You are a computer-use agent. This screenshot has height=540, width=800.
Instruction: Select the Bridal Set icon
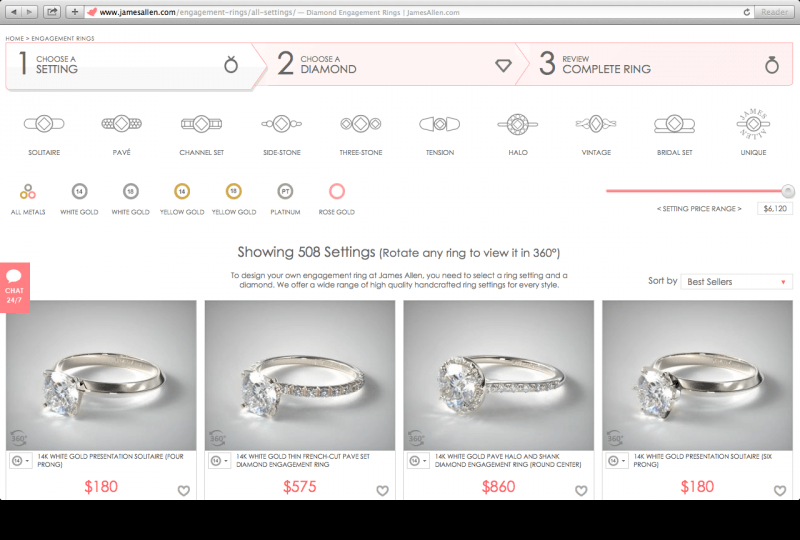pos(674,124)
